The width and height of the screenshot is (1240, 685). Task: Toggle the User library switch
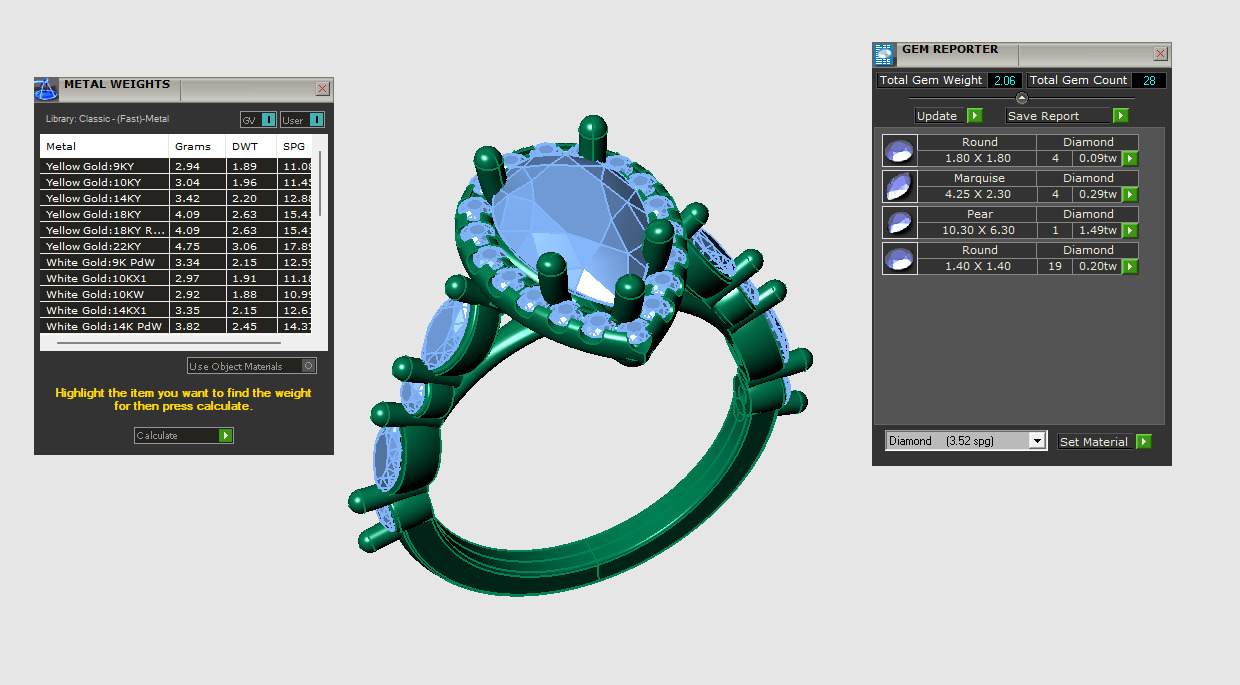click(x=316, y=120)
